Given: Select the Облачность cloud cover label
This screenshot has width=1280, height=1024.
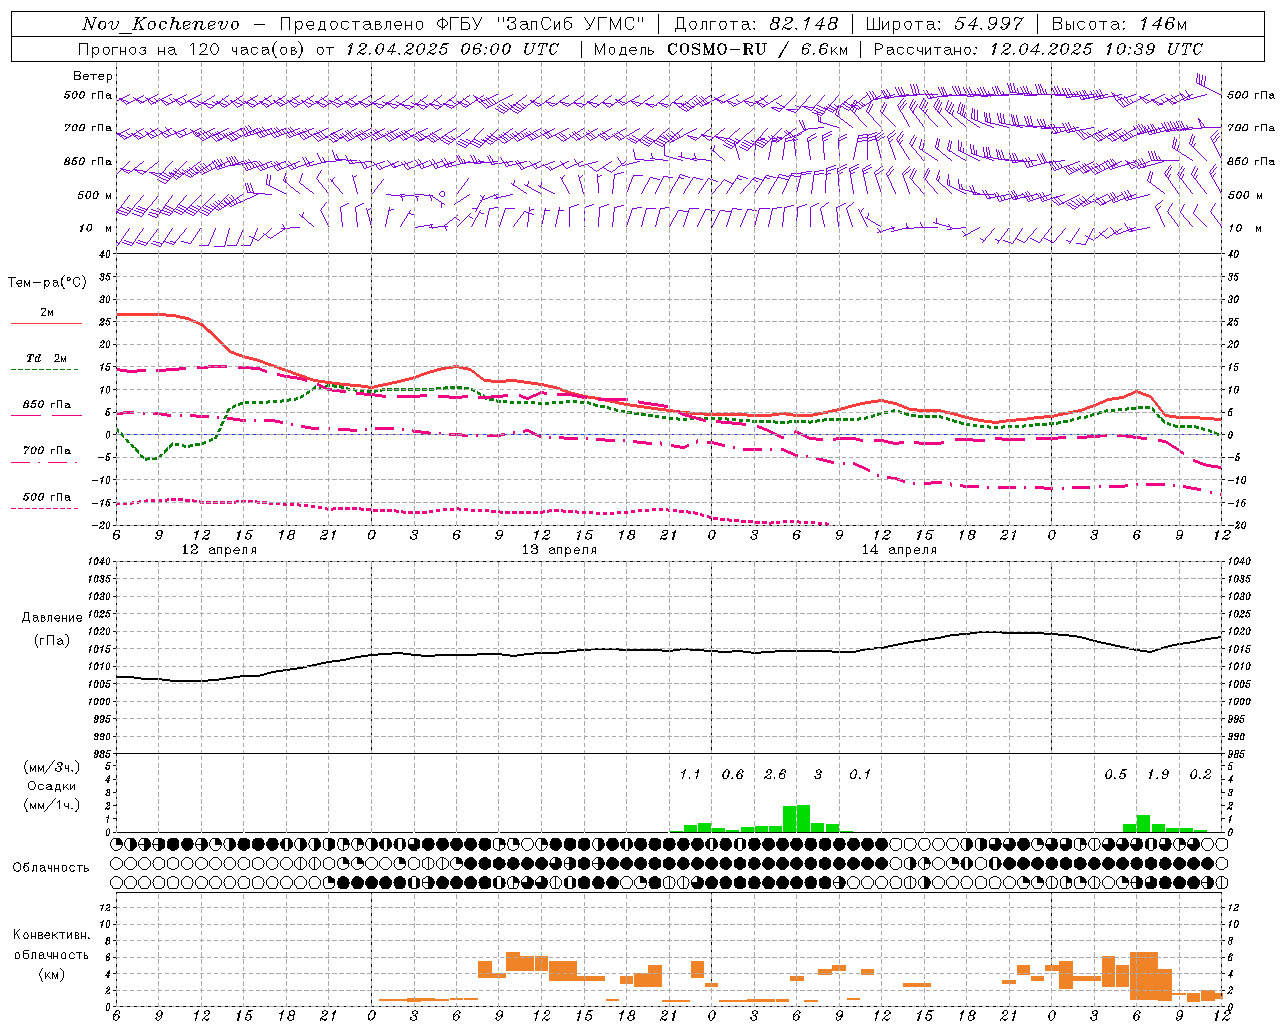Looking at the screenshot, I should pyautogui.click(x=51, y=867).
